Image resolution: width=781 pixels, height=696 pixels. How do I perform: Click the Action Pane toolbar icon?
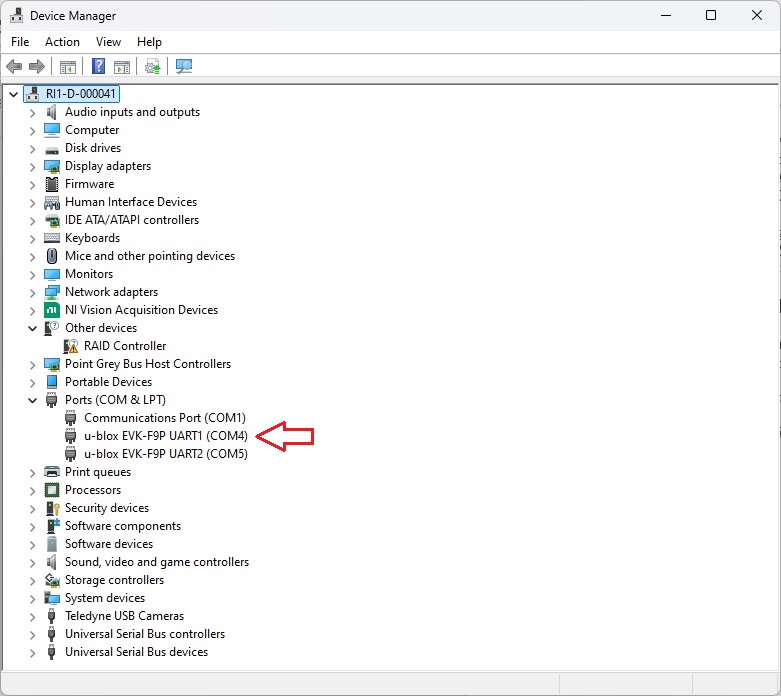pyautogui.click(x=122, y=66)
